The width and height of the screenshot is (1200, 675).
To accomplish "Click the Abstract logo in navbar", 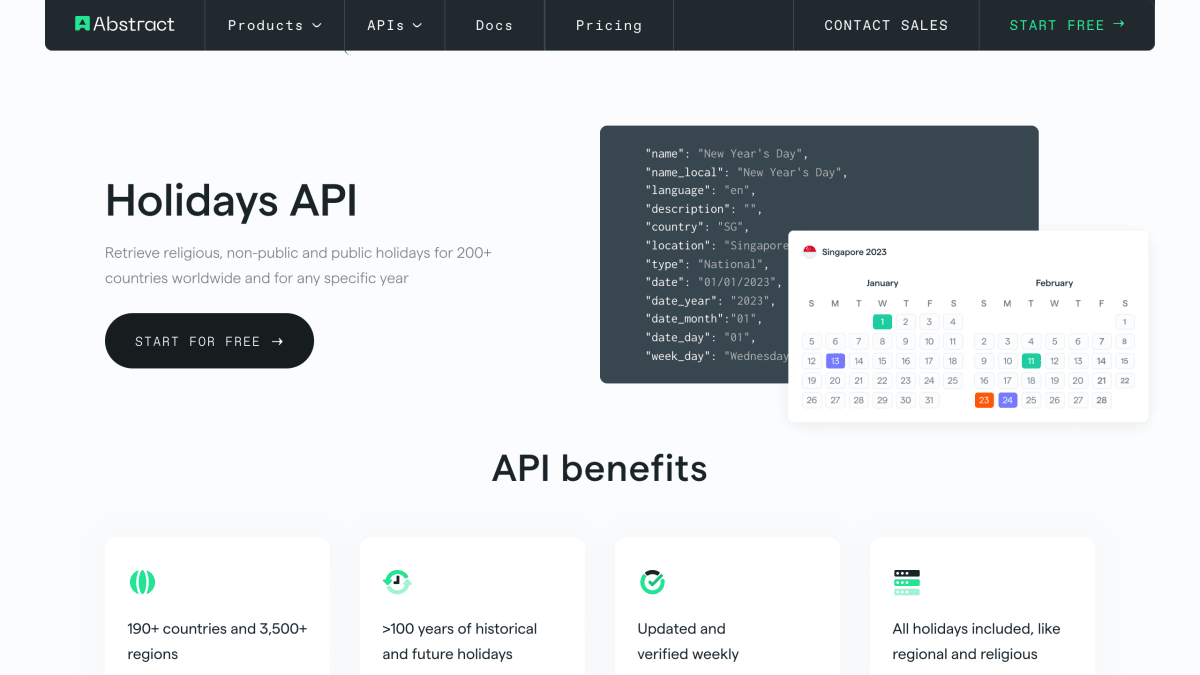I will [x=125, y=24].
